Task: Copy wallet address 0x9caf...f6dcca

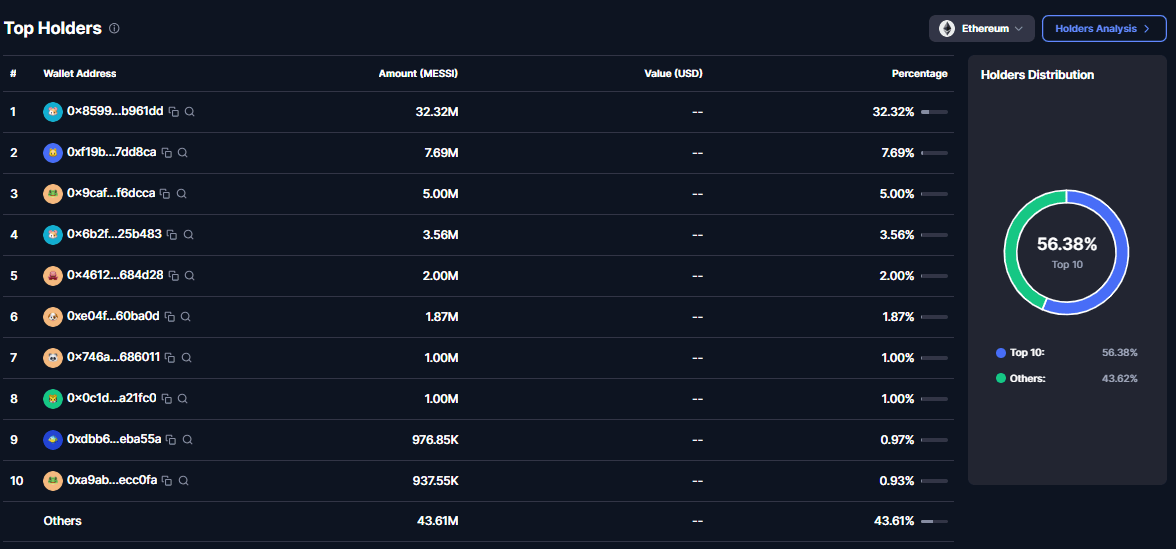Action: (165, 194)
